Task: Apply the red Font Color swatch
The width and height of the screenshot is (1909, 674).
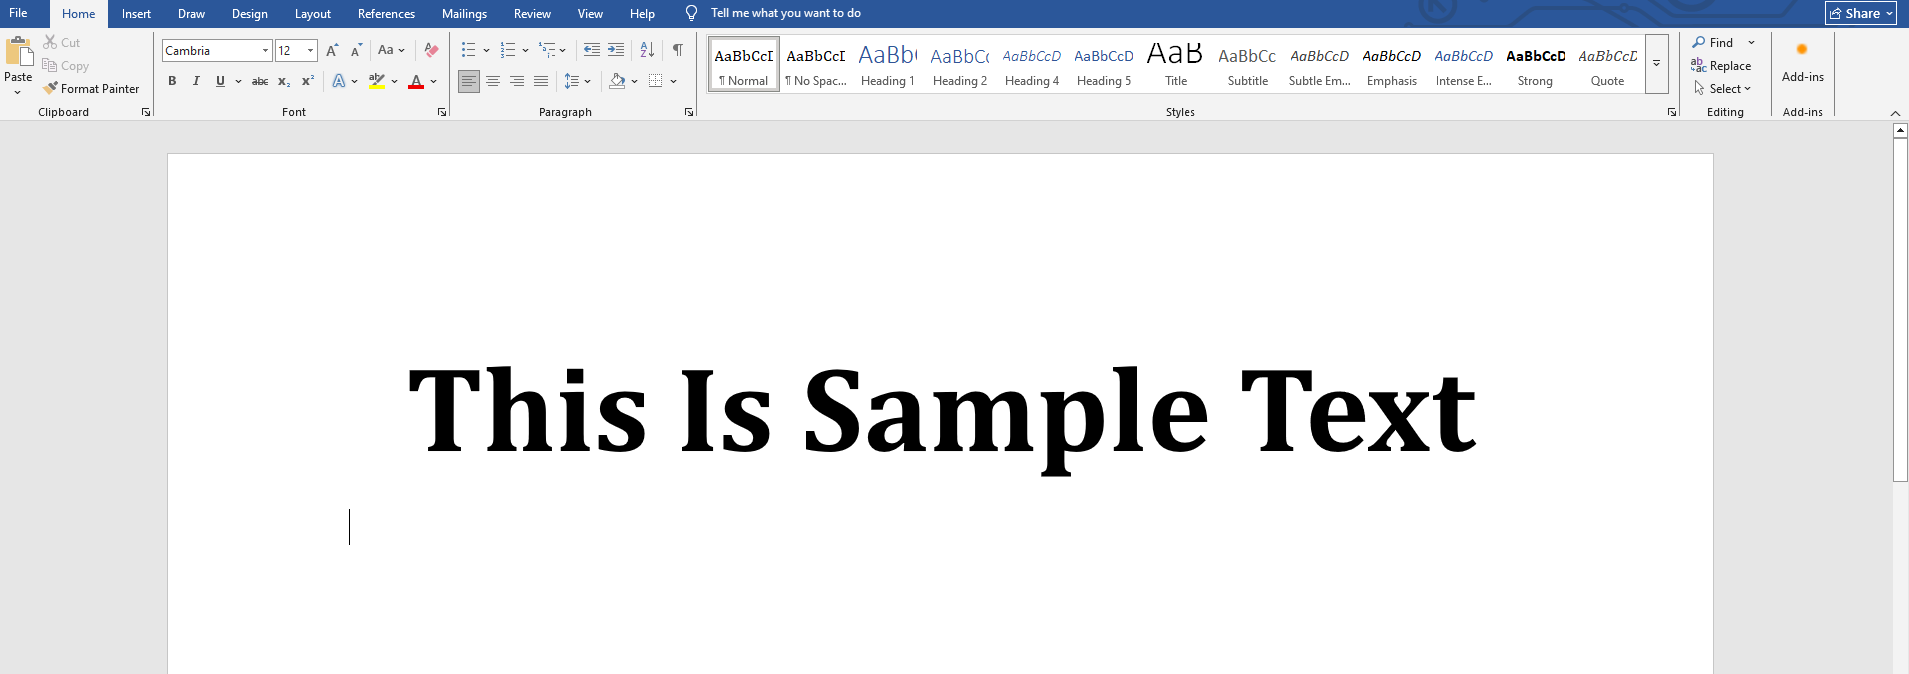Action: coord(416,81)
